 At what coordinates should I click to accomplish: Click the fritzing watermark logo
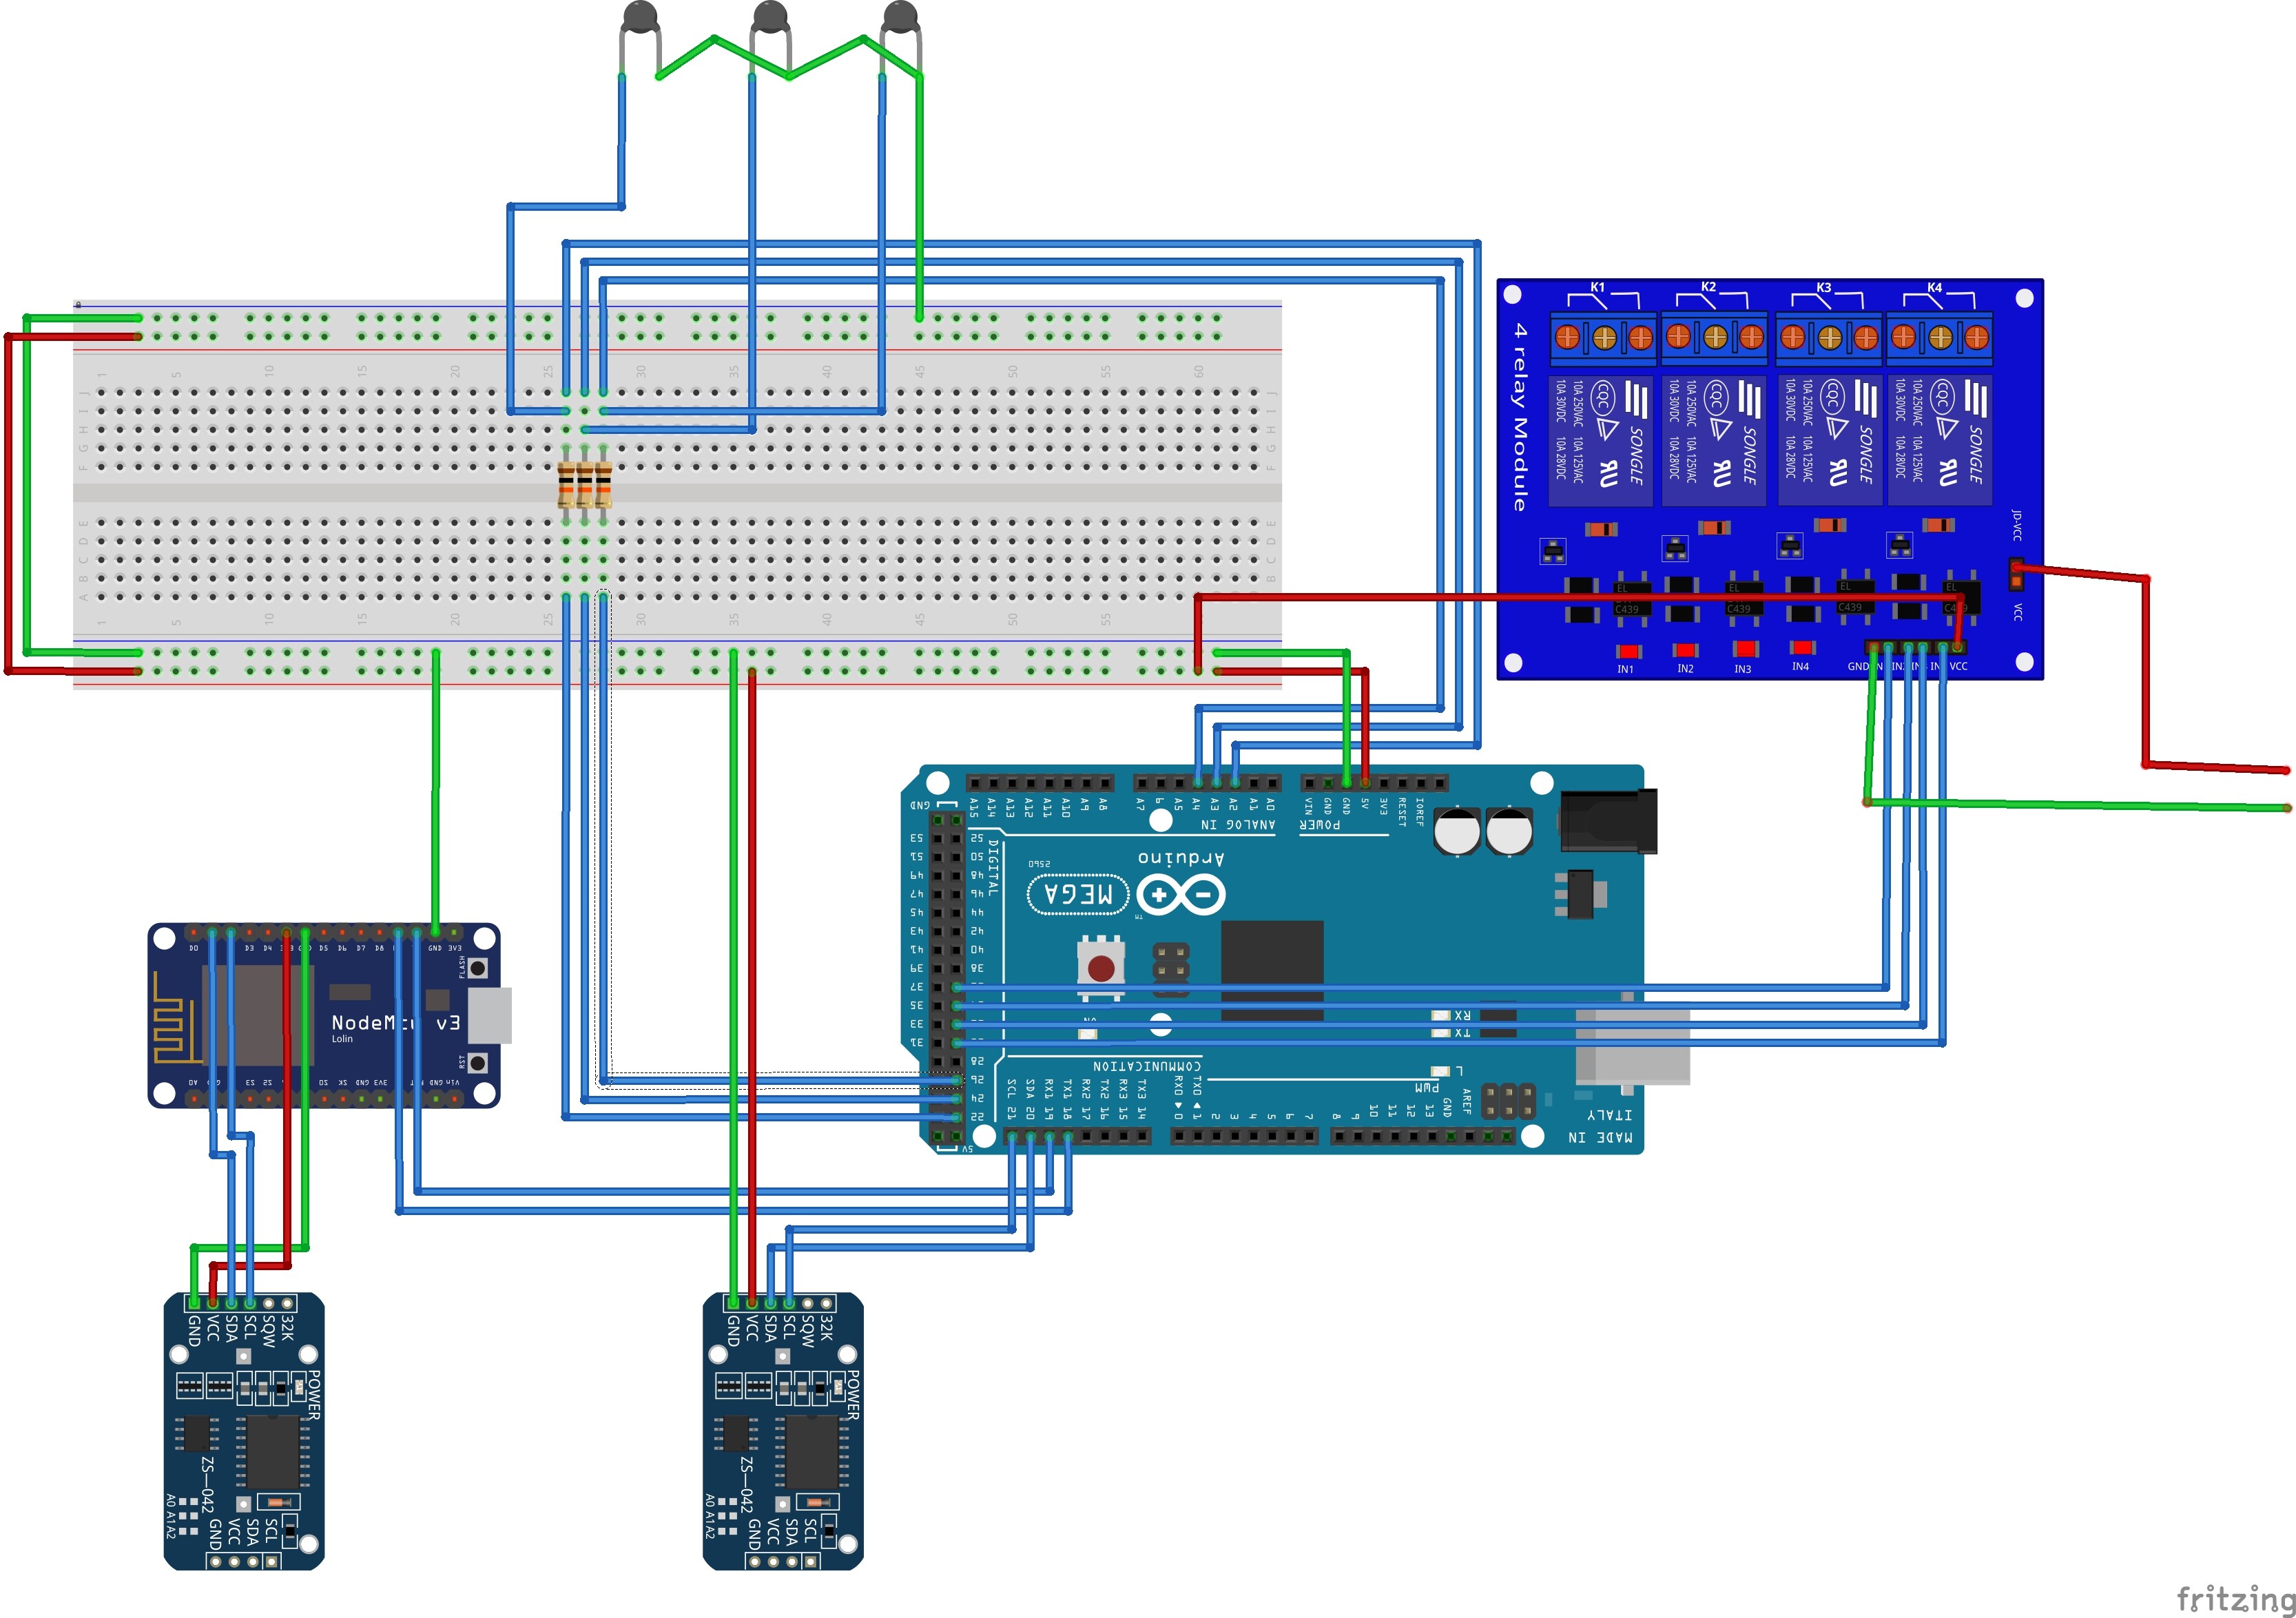pos(2234,1597)
